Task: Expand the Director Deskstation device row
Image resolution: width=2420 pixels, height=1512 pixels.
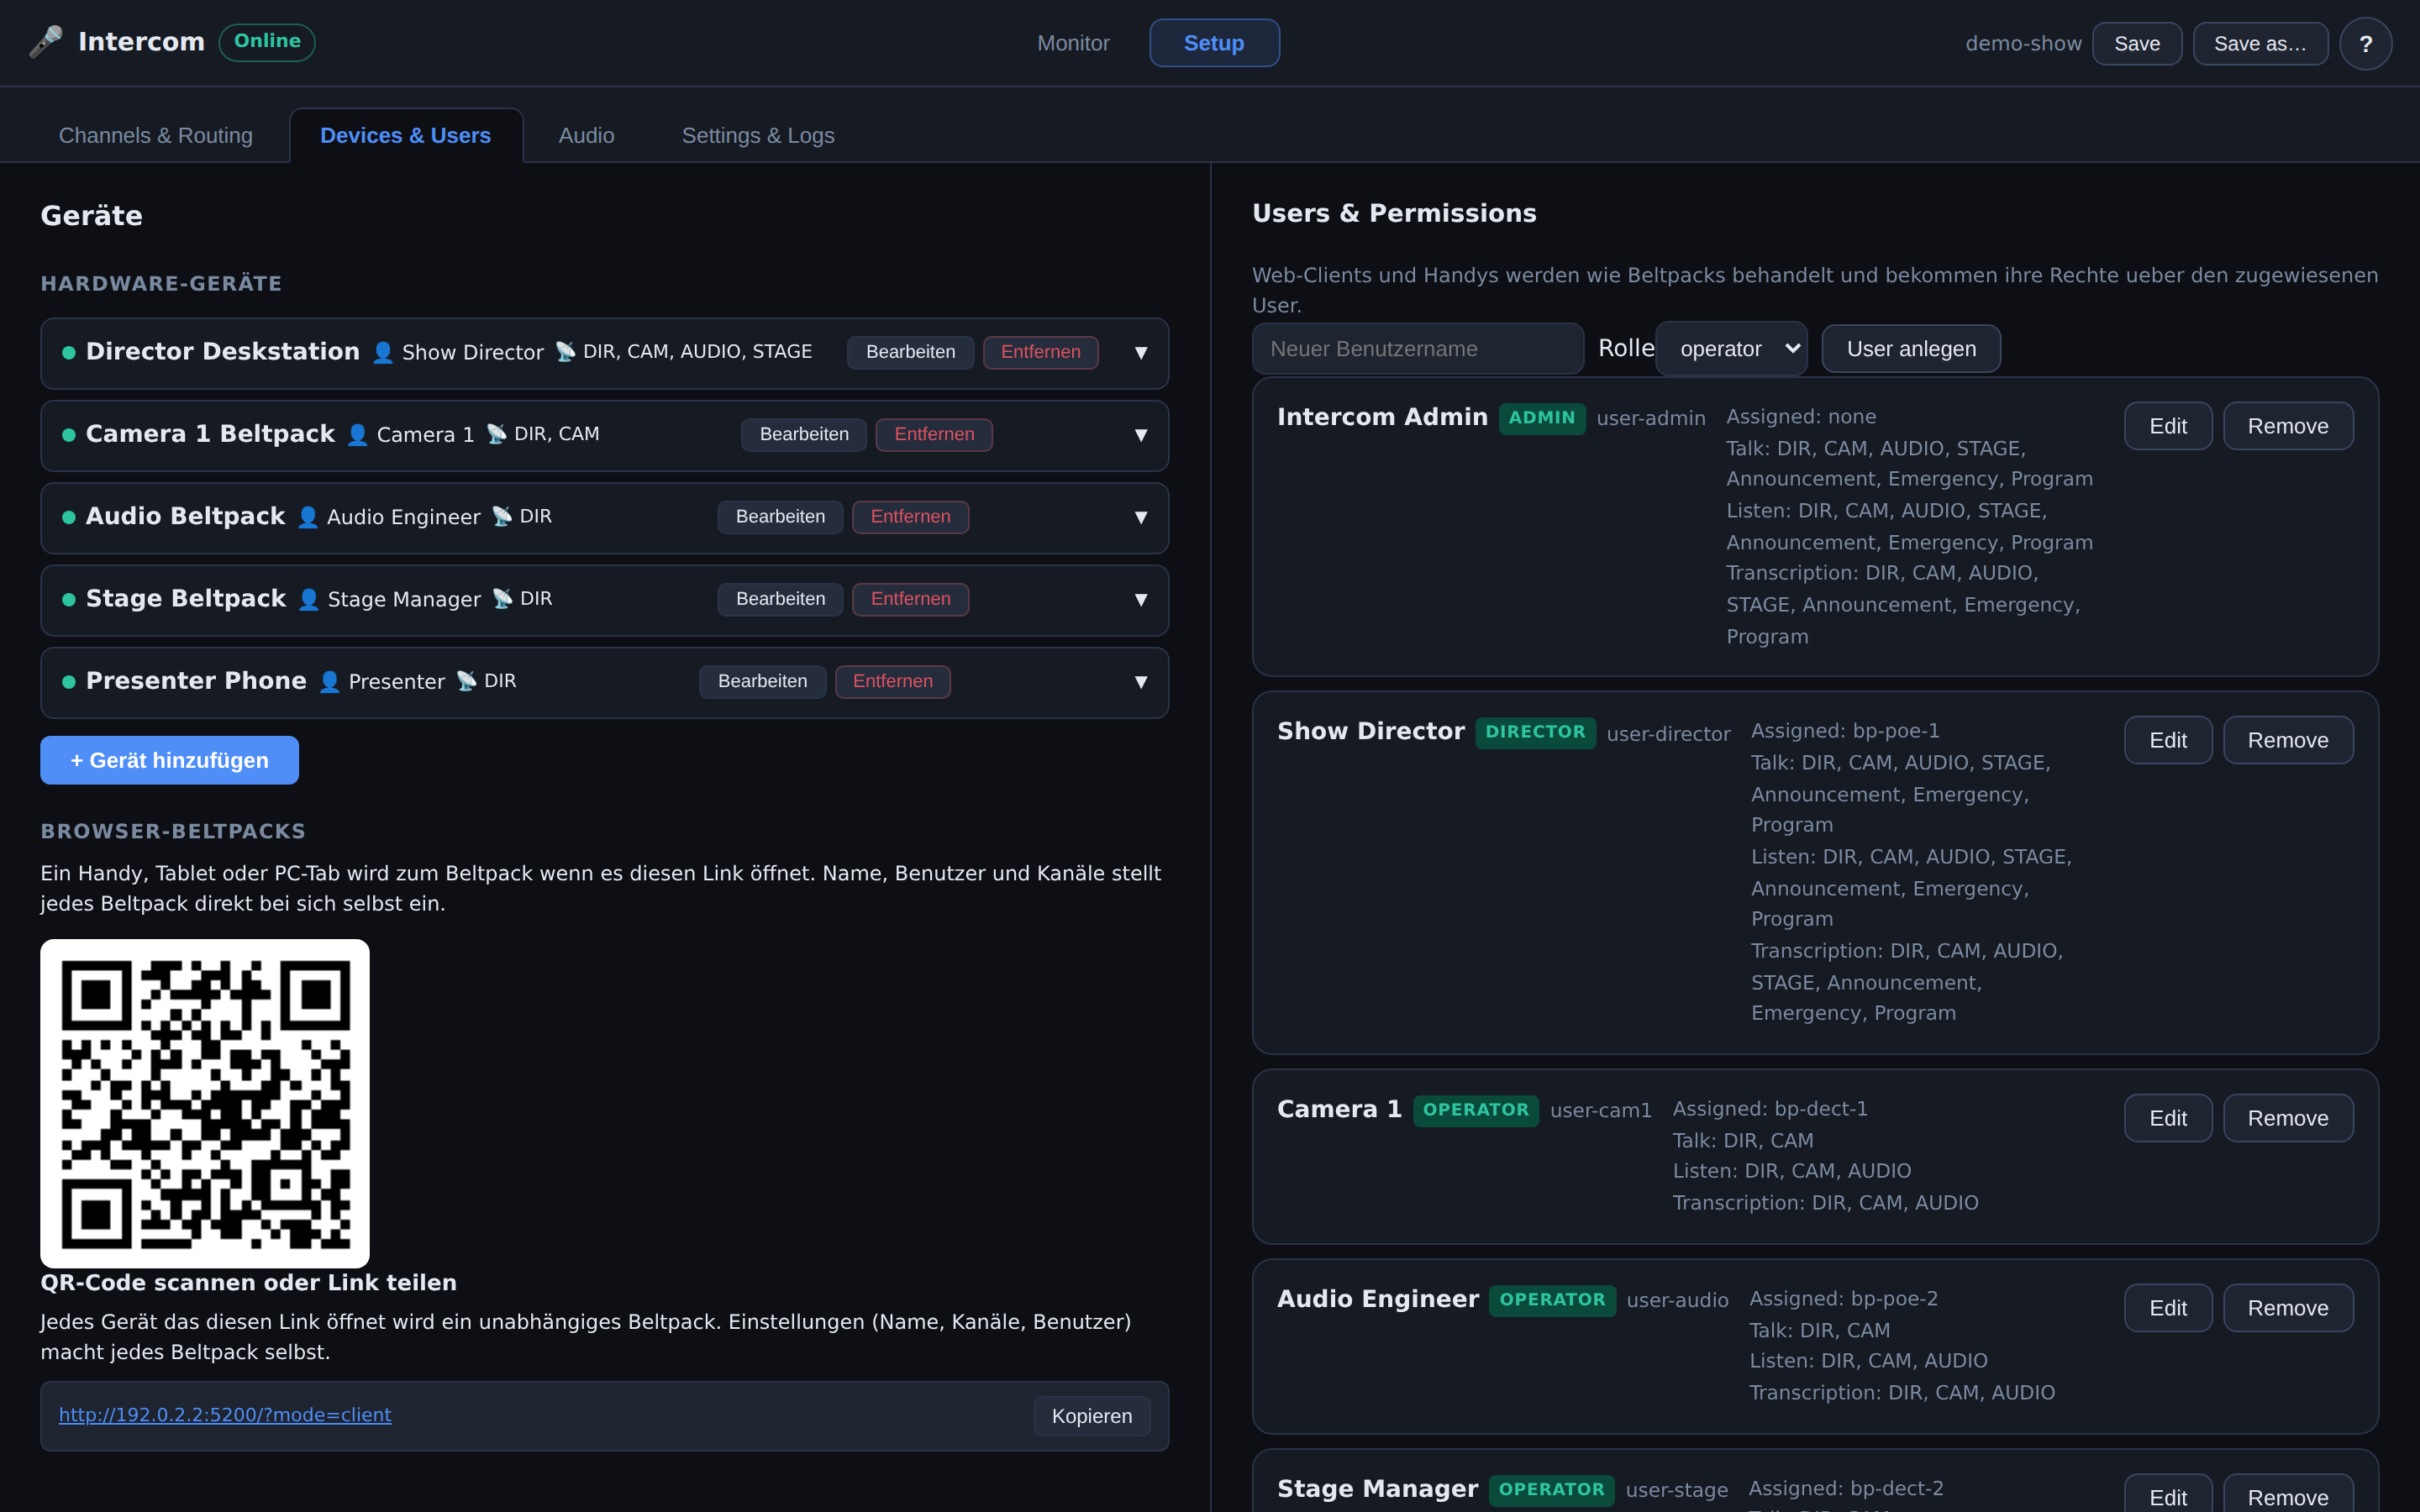Action: pos(1141,353)
